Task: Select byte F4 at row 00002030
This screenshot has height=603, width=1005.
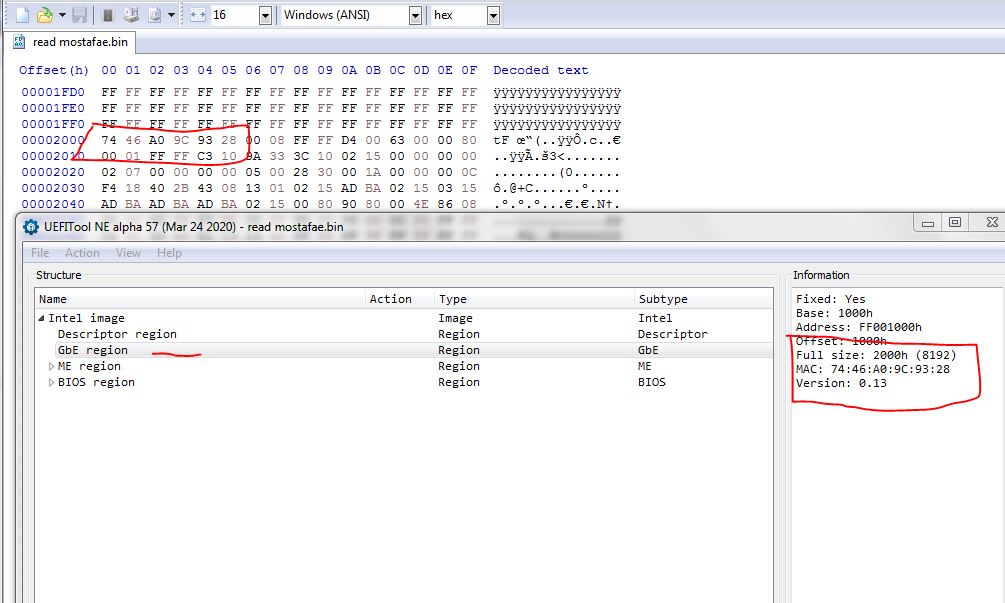Action: [109, 188]
